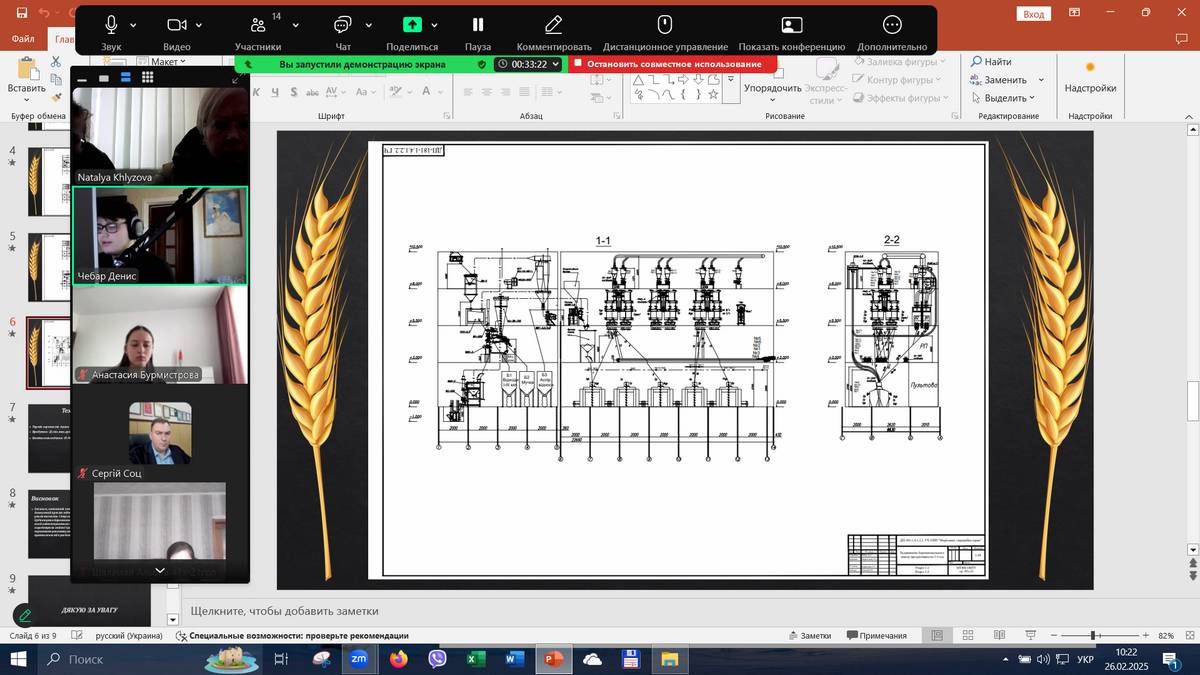Open ribbon display options icon
This screenshot has width=1200, height=675.
coord(1073,13)
